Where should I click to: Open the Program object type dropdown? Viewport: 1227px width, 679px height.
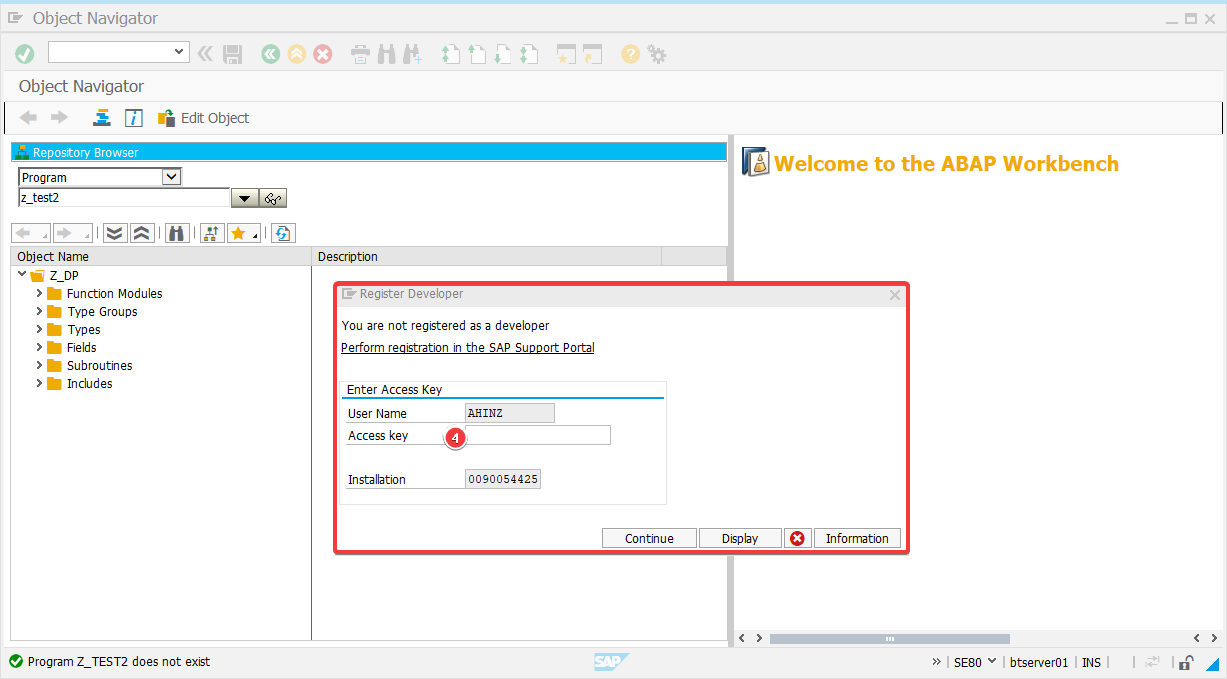click(x=171, y=177)
